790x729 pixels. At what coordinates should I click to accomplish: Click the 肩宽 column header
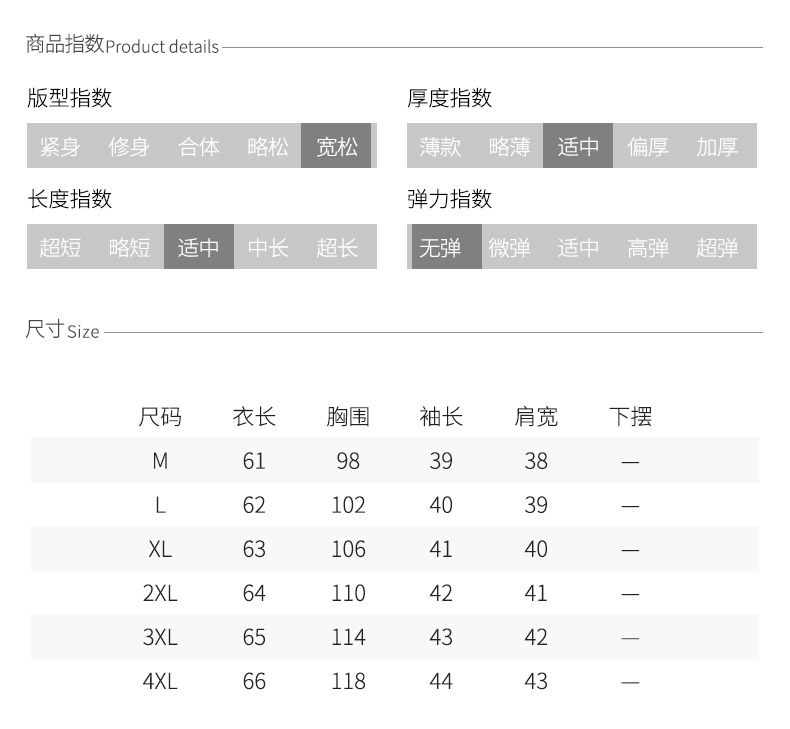click(x=536, y=416)
